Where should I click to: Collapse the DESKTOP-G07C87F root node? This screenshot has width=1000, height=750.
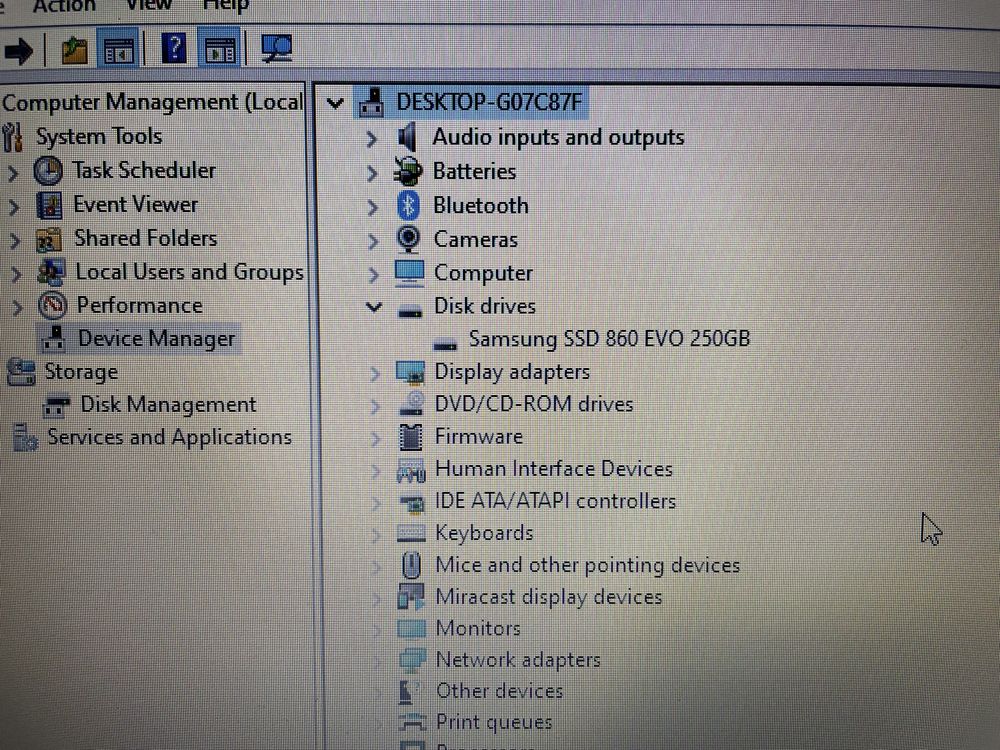pyautogui.click(x=335, y=103)
